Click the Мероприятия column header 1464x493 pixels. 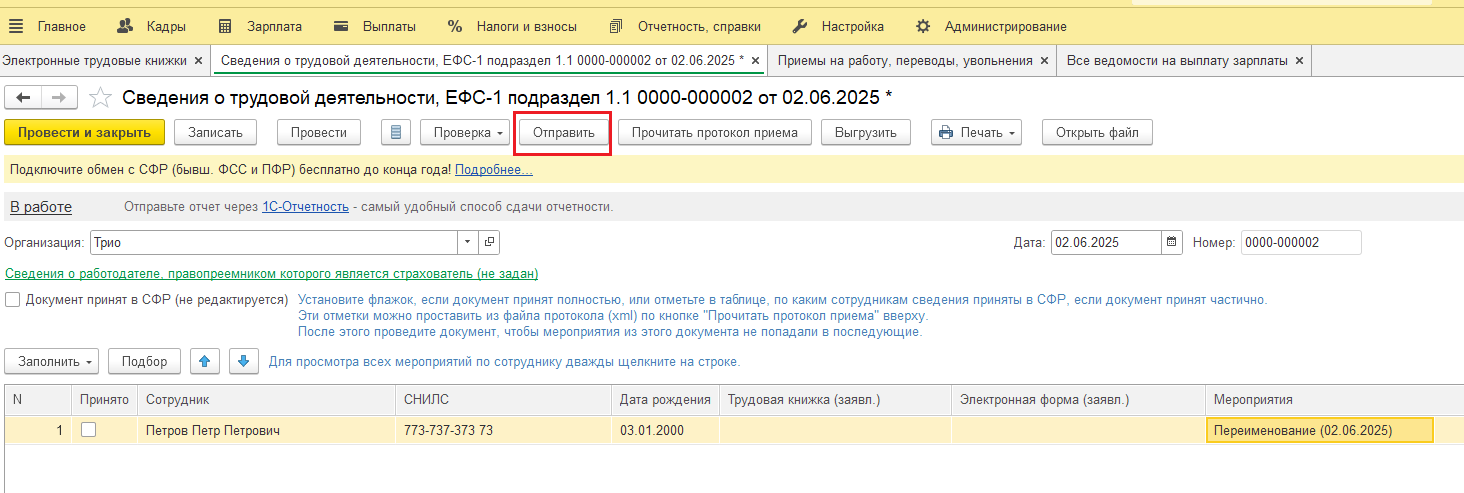point(1334,399)
